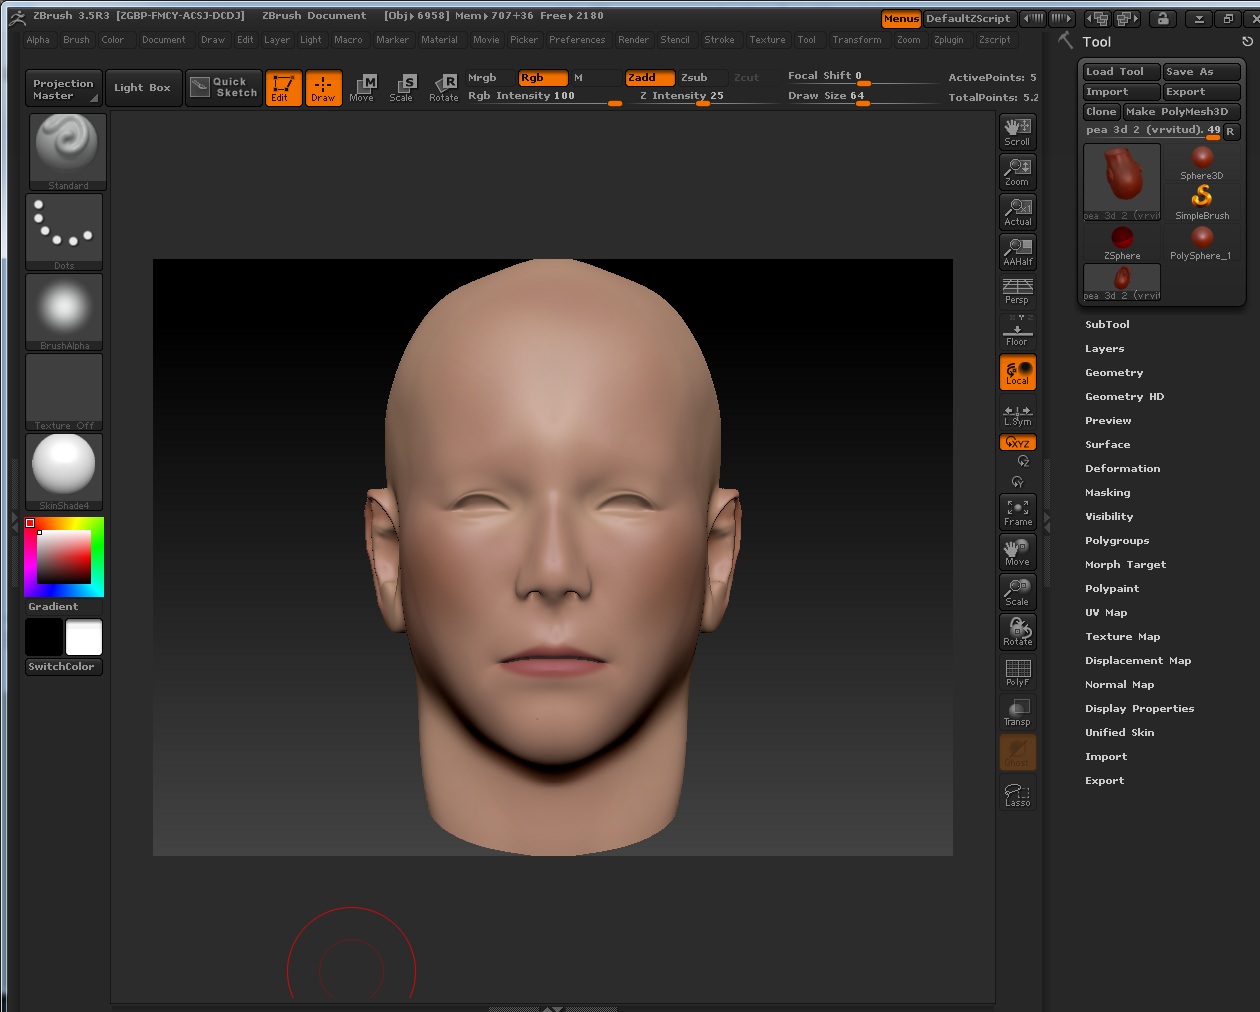The width and height of the screenshot is (1260, 1012).
Task: Choose the SimpleBrush tool icon
Action: click(x=1202, y=200)
